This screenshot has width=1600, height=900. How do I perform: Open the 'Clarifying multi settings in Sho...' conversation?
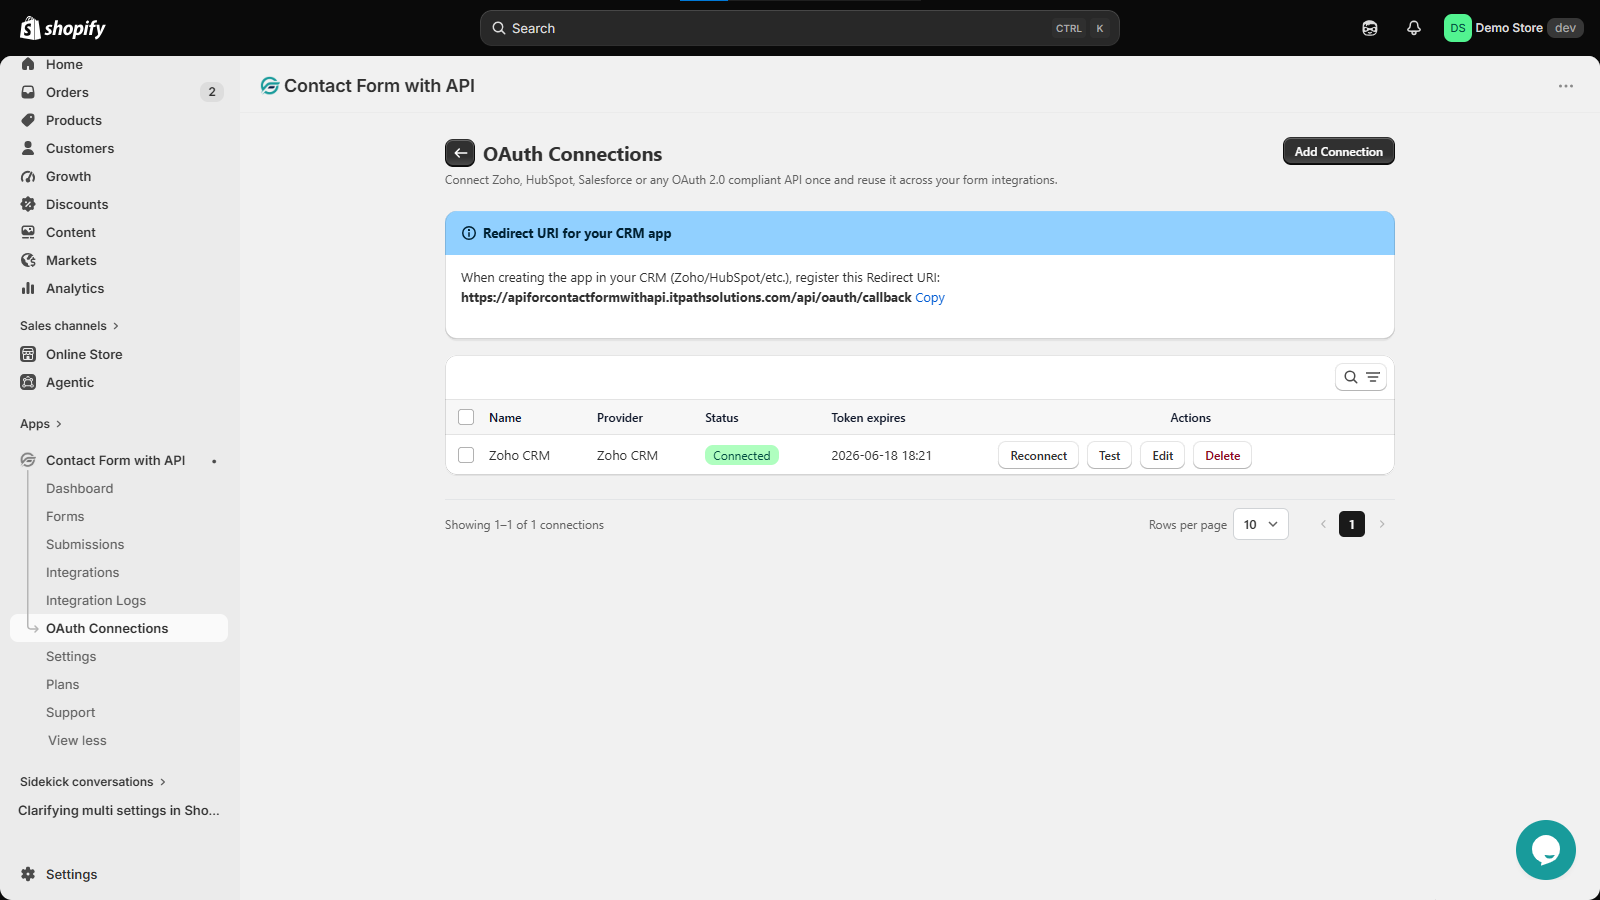click(119, 810)
